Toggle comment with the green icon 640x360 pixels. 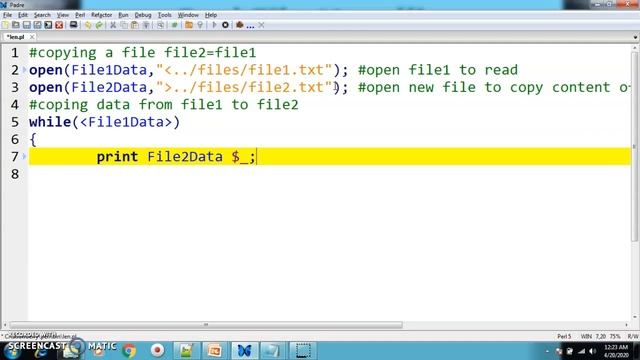175,25
